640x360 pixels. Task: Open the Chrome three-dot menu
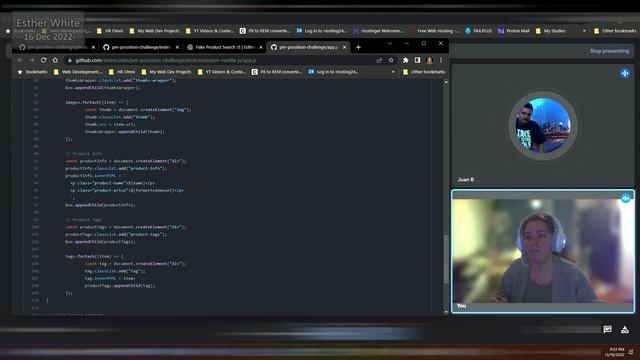tap(441, 60)
